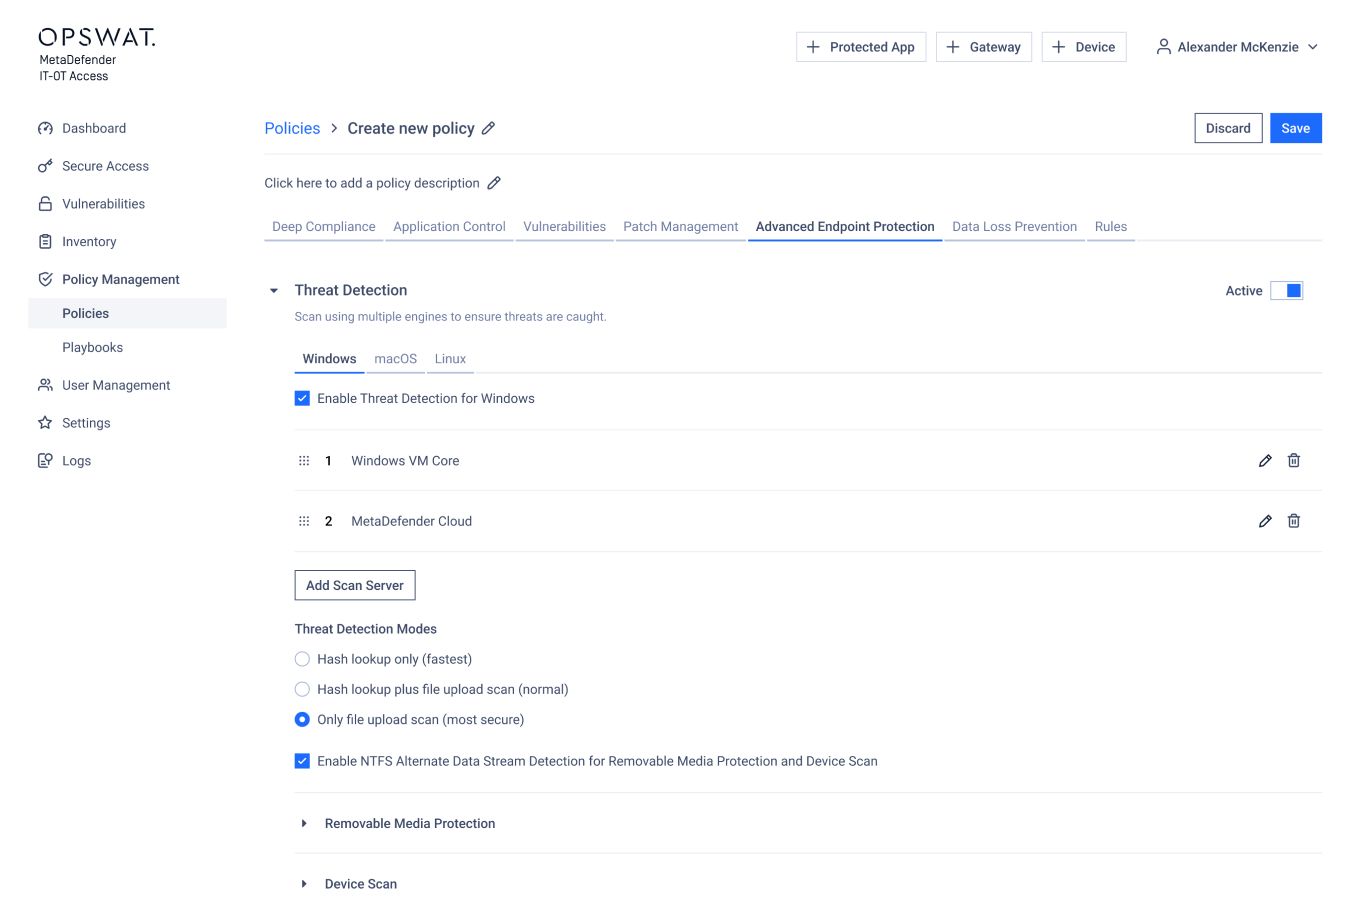The width and height of the screenshot is (1360, 906).
Task: Click the 'Windows VM Core' row text
Action: point(405,461)
